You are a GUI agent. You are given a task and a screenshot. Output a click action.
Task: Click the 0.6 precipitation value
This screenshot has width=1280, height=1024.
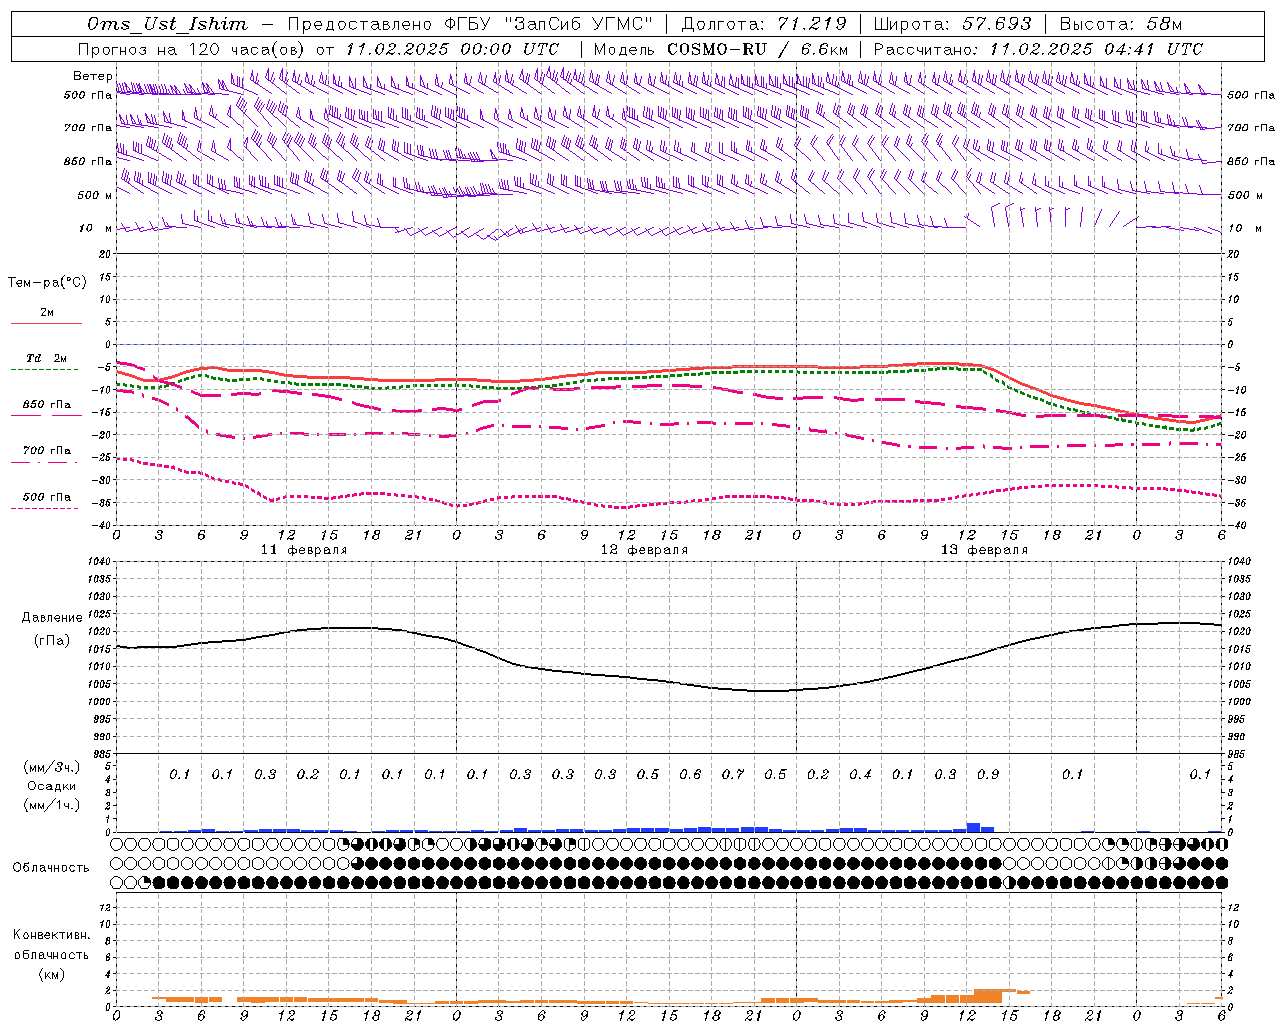690,774
